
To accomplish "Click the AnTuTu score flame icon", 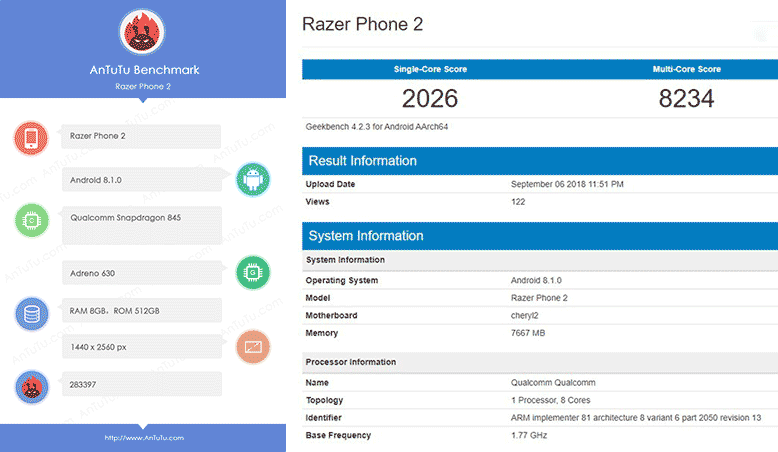I will pyautogui.click(x=32, y=387).
